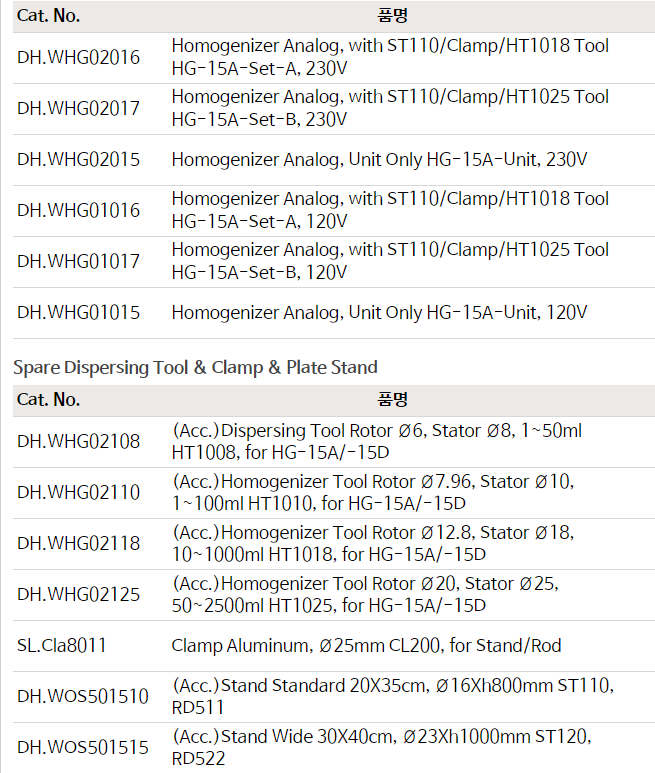Click catalog number DH.WHG02125

(x=79, y=595)
